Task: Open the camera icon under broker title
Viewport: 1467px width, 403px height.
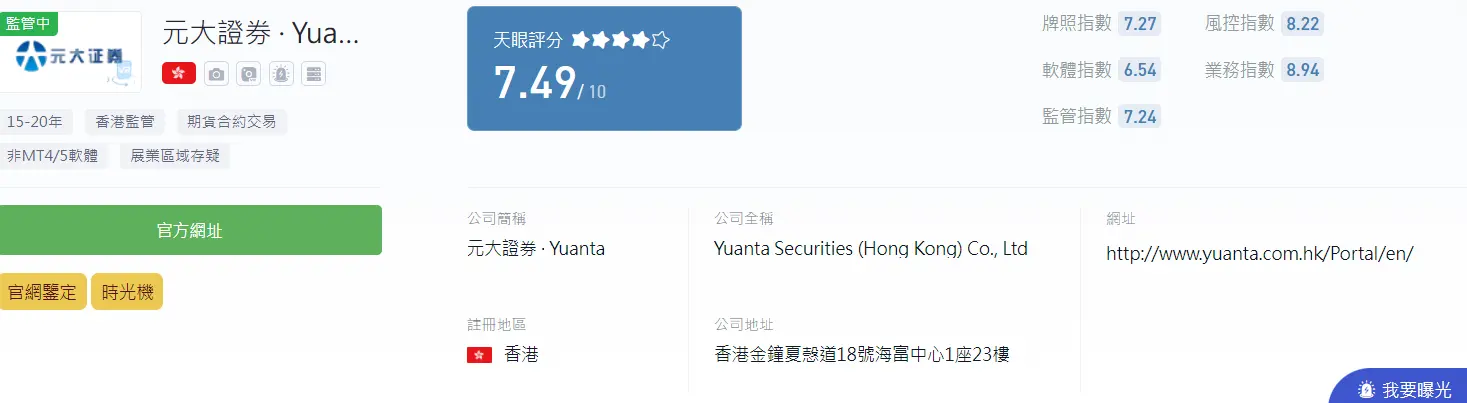Action: [x=215, y=73]
